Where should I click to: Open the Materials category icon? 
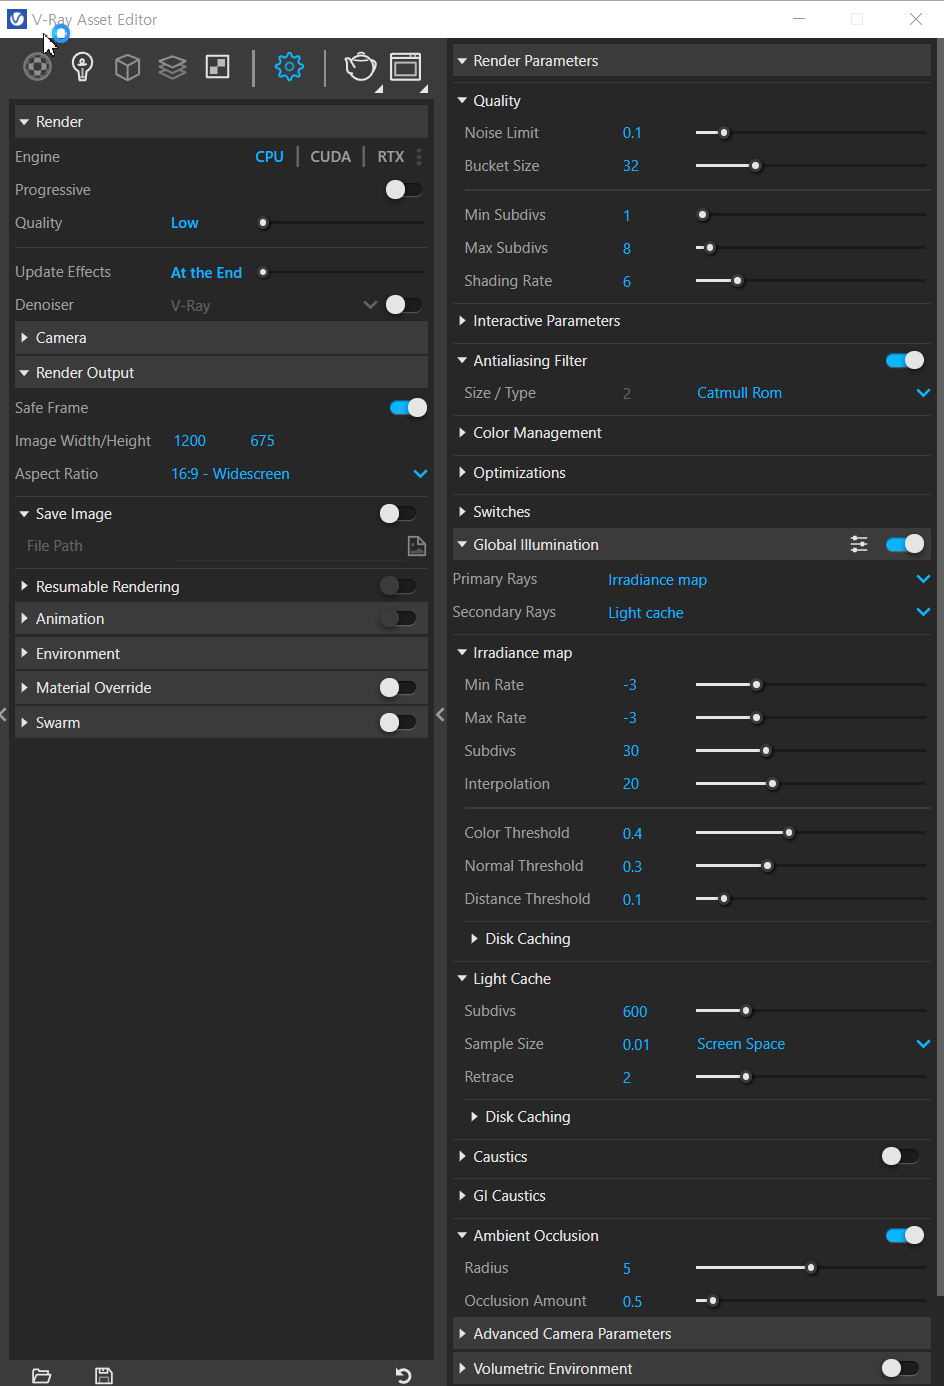[38, 67]
